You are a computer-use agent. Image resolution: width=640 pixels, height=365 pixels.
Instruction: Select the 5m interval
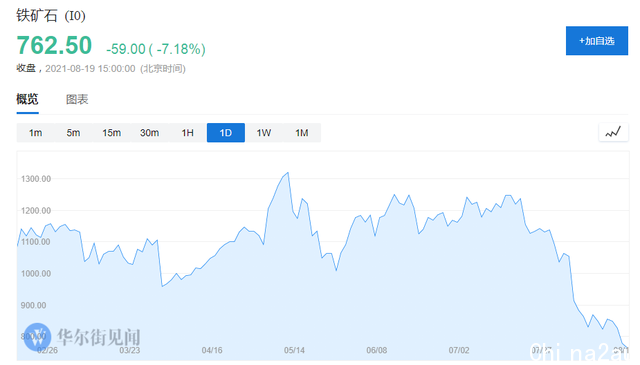coord(73,133)
